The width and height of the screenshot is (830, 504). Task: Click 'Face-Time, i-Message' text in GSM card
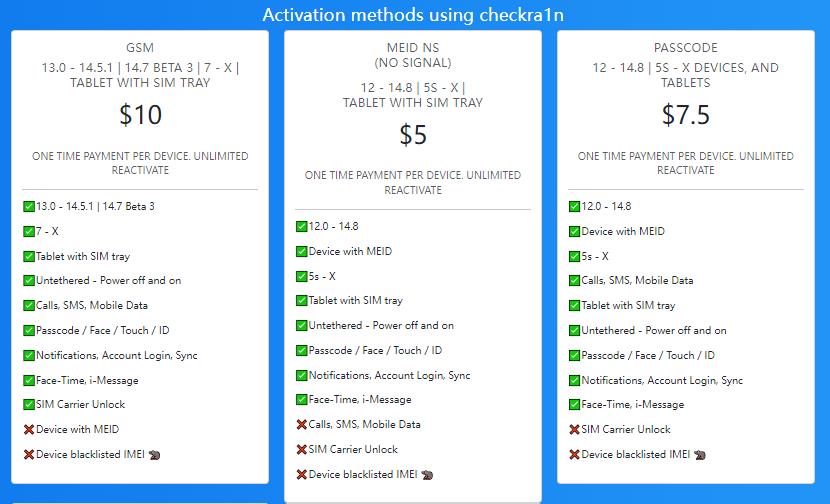[x=87, y=380]
